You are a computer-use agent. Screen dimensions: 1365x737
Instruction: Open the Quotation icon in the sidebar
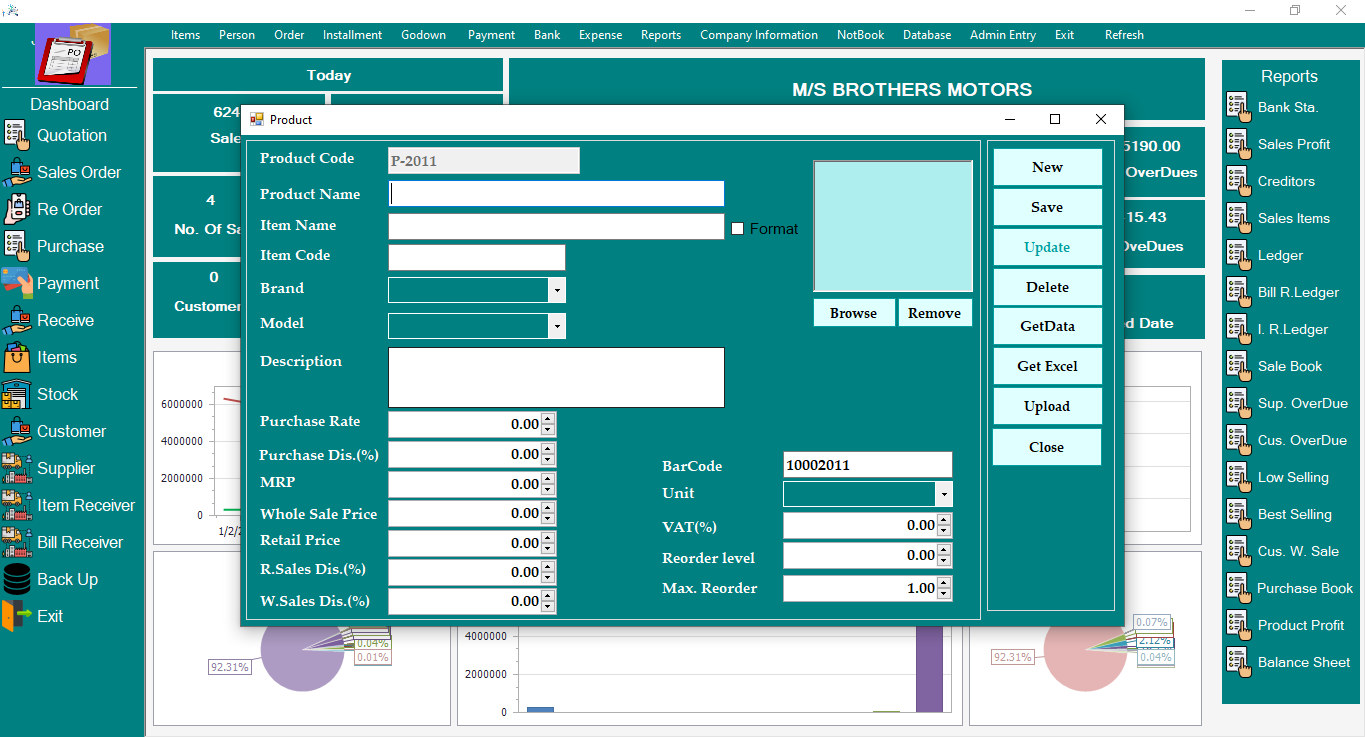17,135
